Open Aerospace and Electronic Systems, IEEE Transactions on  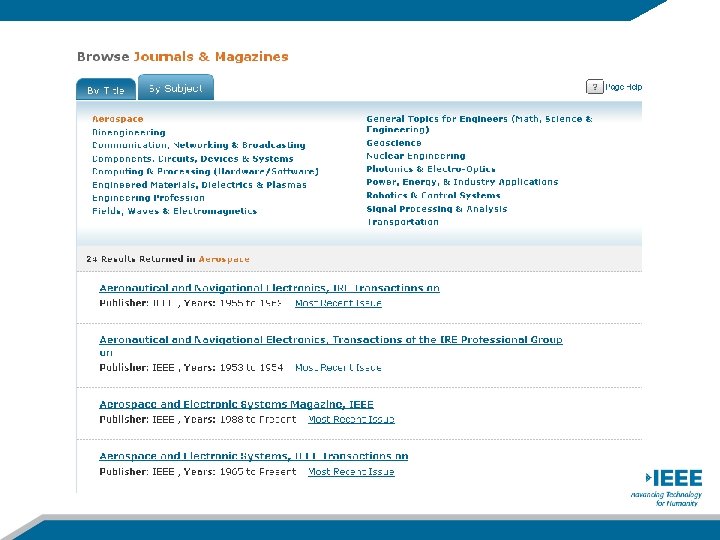(253, 456)
